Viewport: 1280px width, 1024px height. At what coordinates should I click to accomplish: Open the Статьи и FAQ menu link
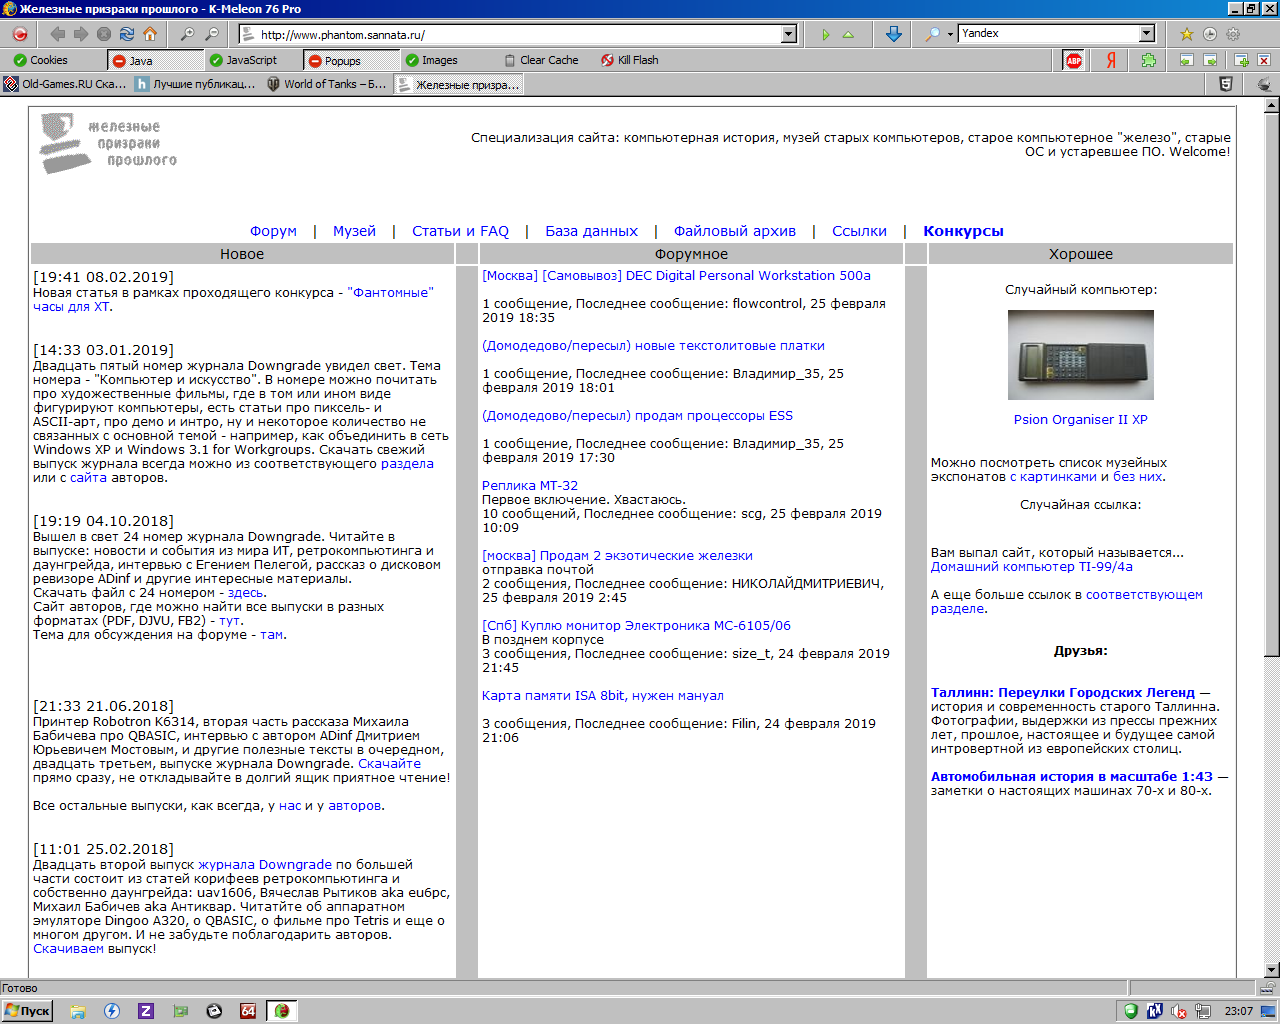460,231
